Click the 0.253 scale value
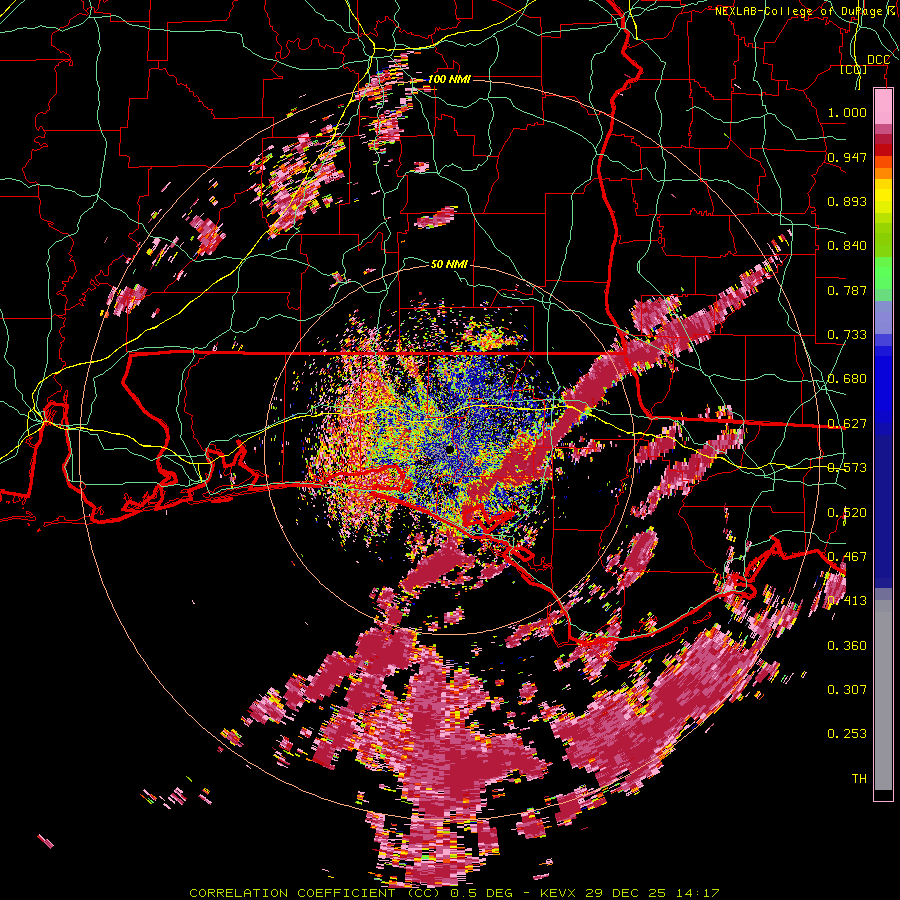900x900 pixels. pyautogui.click(x=847, y=734)
